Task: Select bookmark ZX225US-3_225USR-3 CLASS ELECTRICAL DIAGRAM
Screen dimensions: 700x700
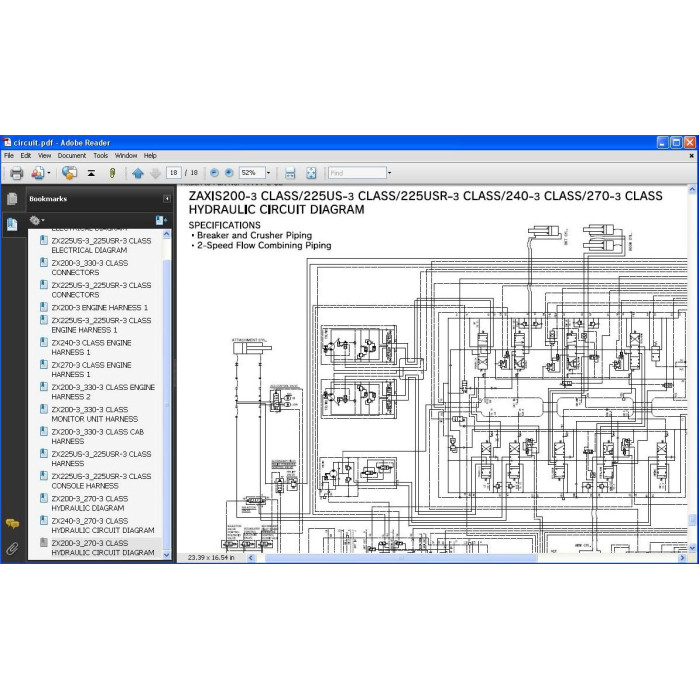Action: click(x=101, y=246)
